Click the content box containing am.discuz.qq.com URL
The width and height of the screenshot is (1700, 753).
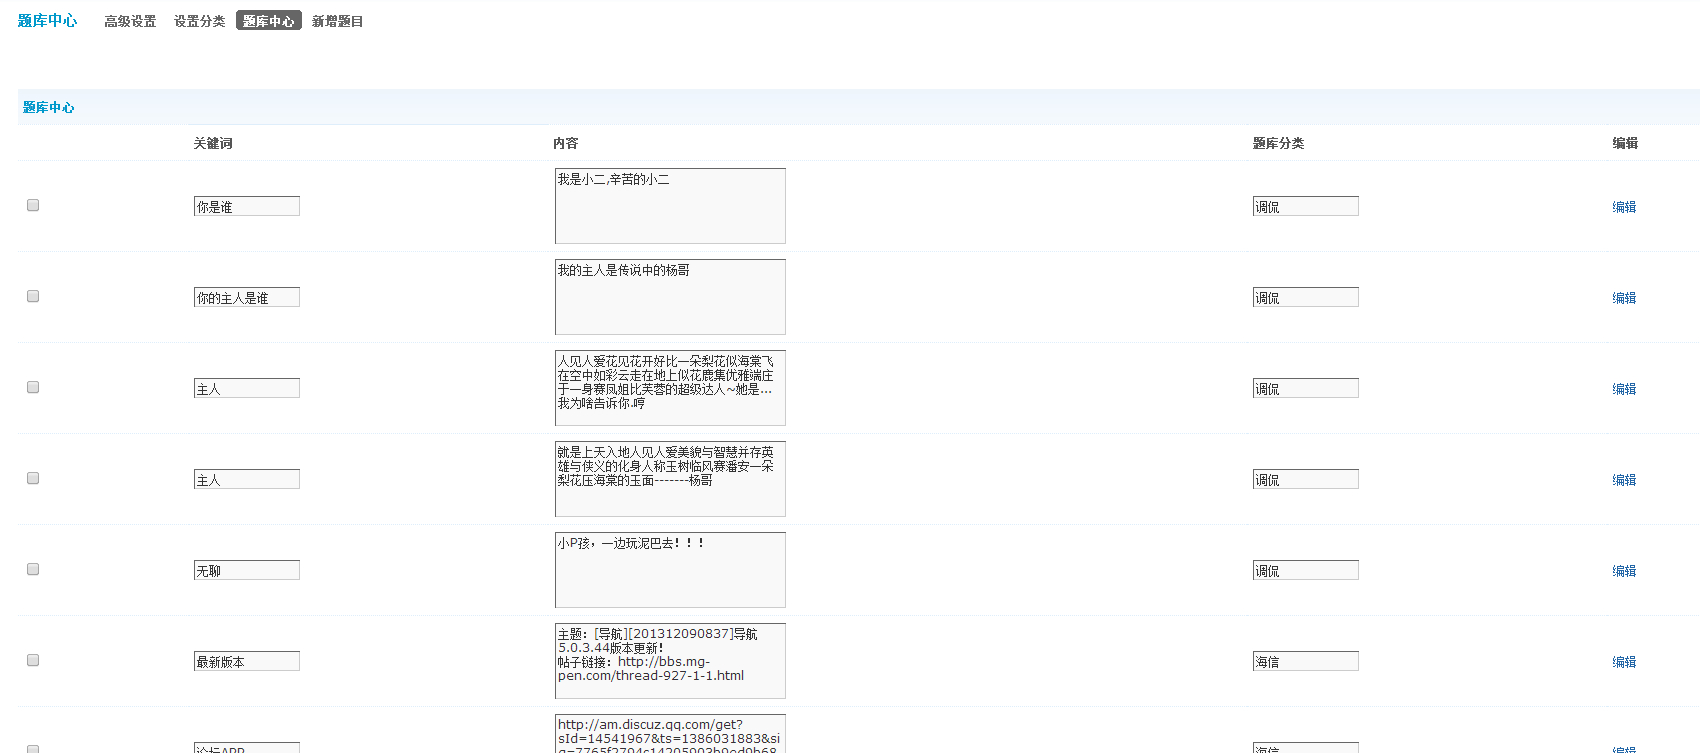[670, 734]
